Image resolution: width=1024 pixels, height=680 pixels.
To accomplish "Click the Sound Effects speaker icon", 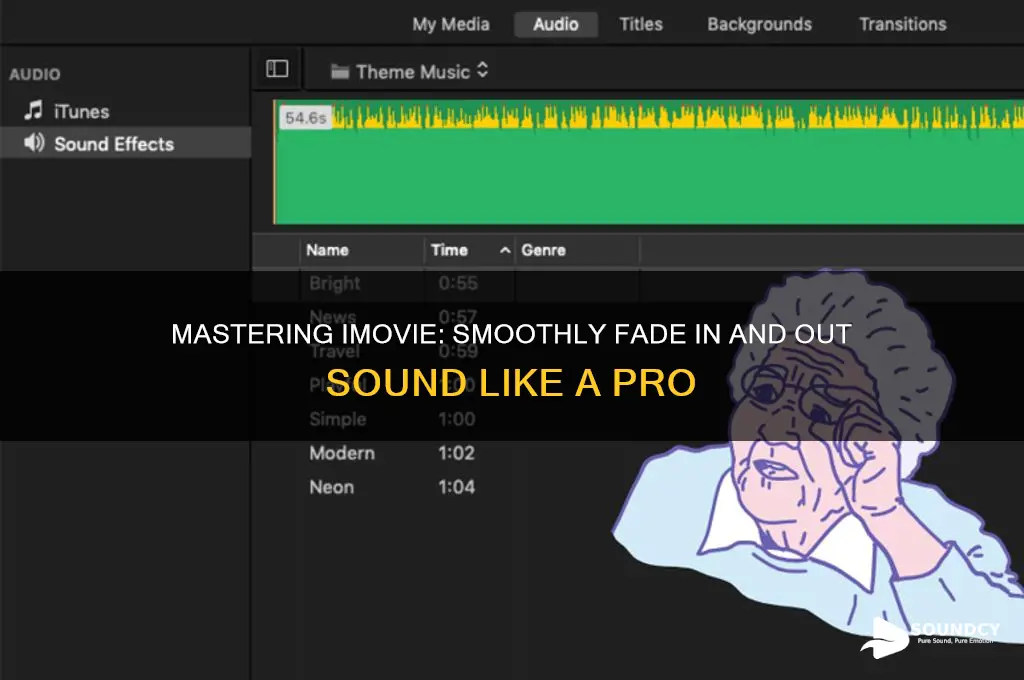I will 34,143.
